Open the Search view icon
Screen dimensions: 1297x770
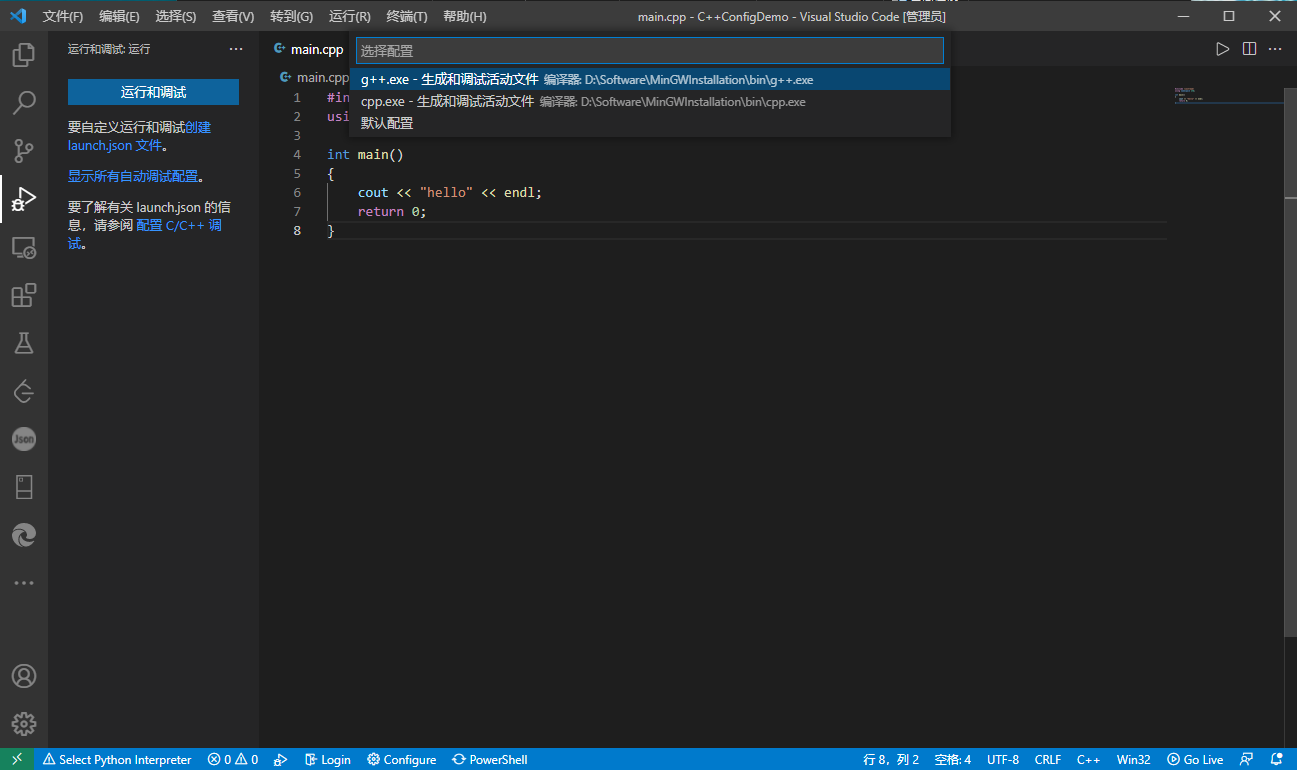coord(24,102)
